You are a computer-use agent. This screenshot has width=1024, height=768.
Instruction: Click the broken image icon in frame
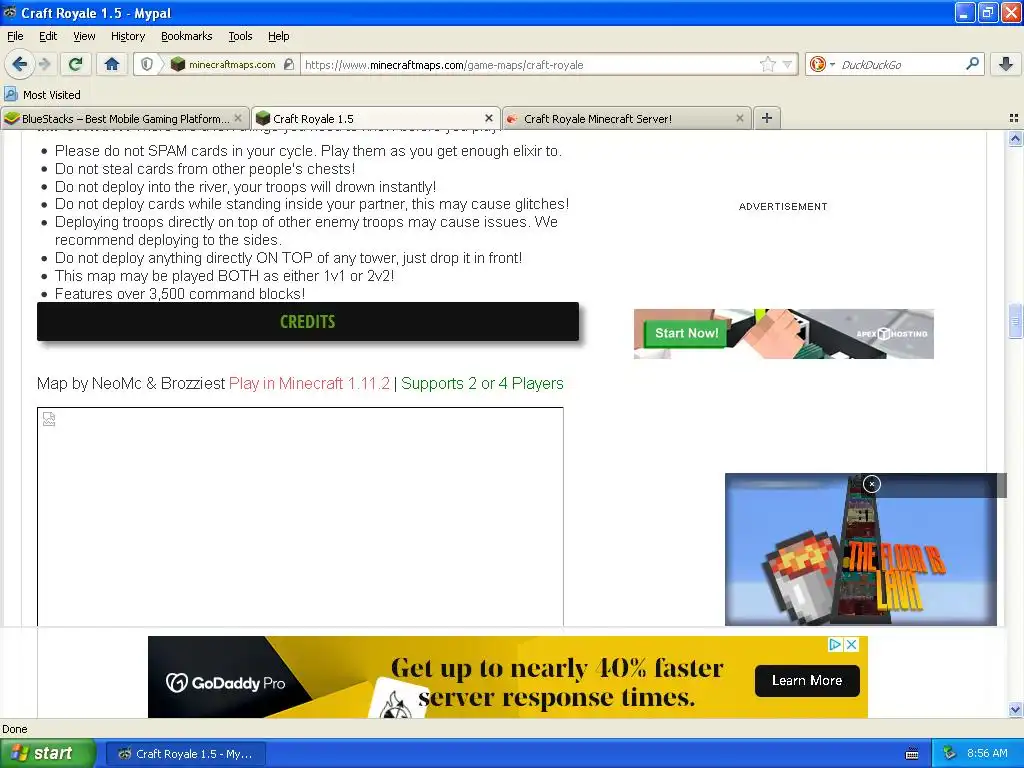49,419
